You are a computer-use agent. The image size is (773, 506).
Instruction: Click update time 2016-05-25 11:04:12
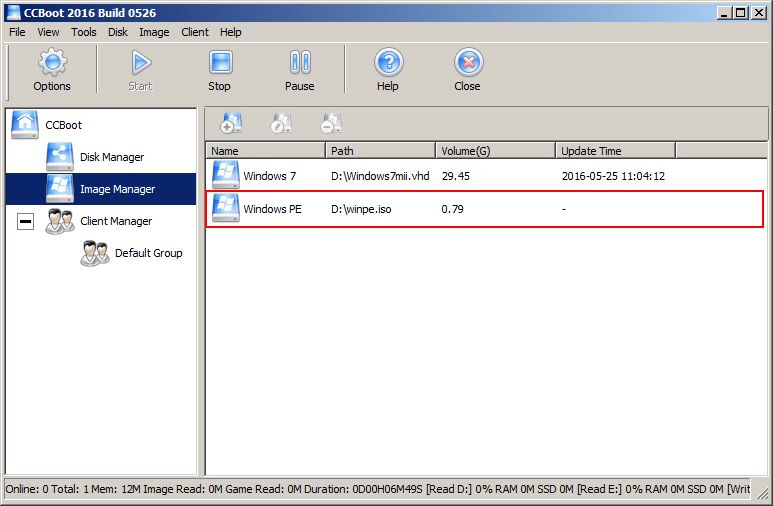[613, 176]
